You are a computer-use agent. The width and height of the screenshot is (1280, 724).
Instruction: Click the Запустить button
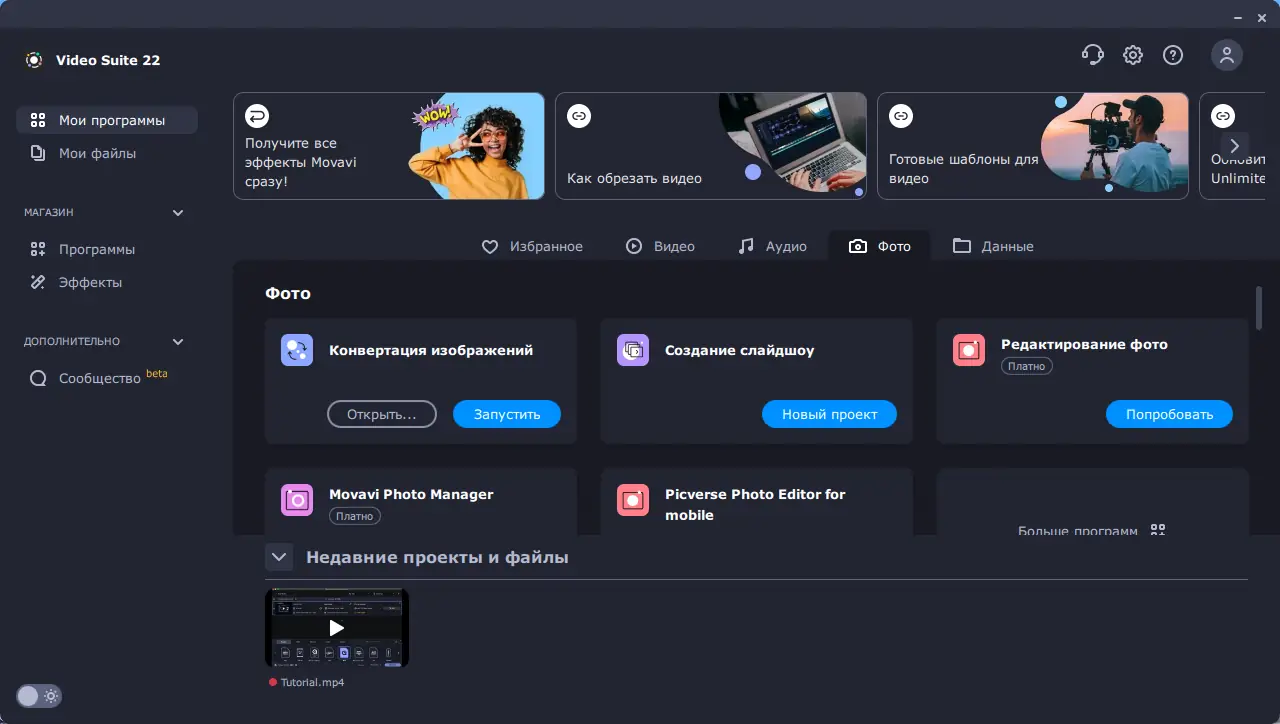pyautogui.click(x=506, y=414)
